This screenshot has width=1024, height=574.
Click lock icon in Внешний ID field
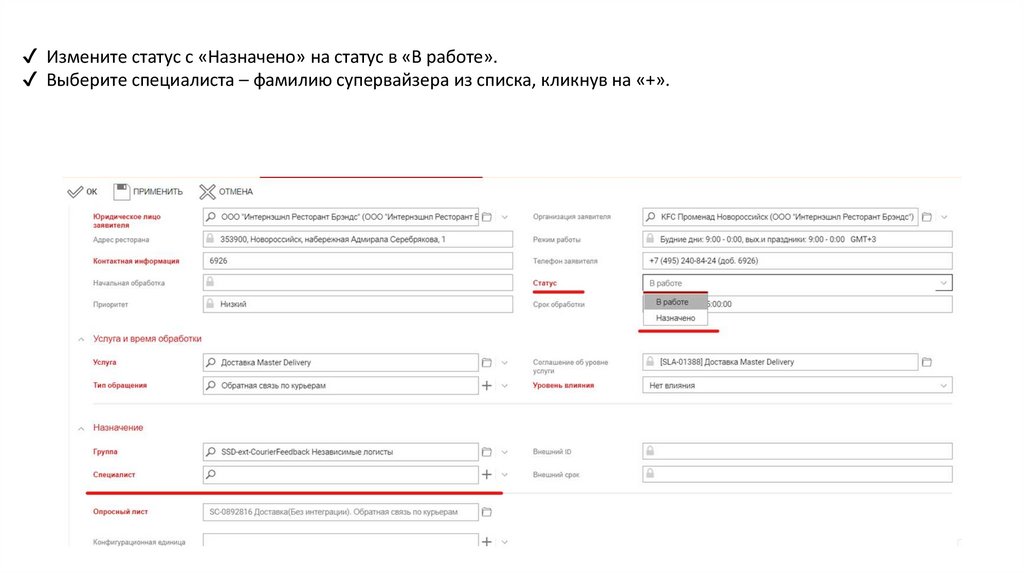click(x=650, y=451)
